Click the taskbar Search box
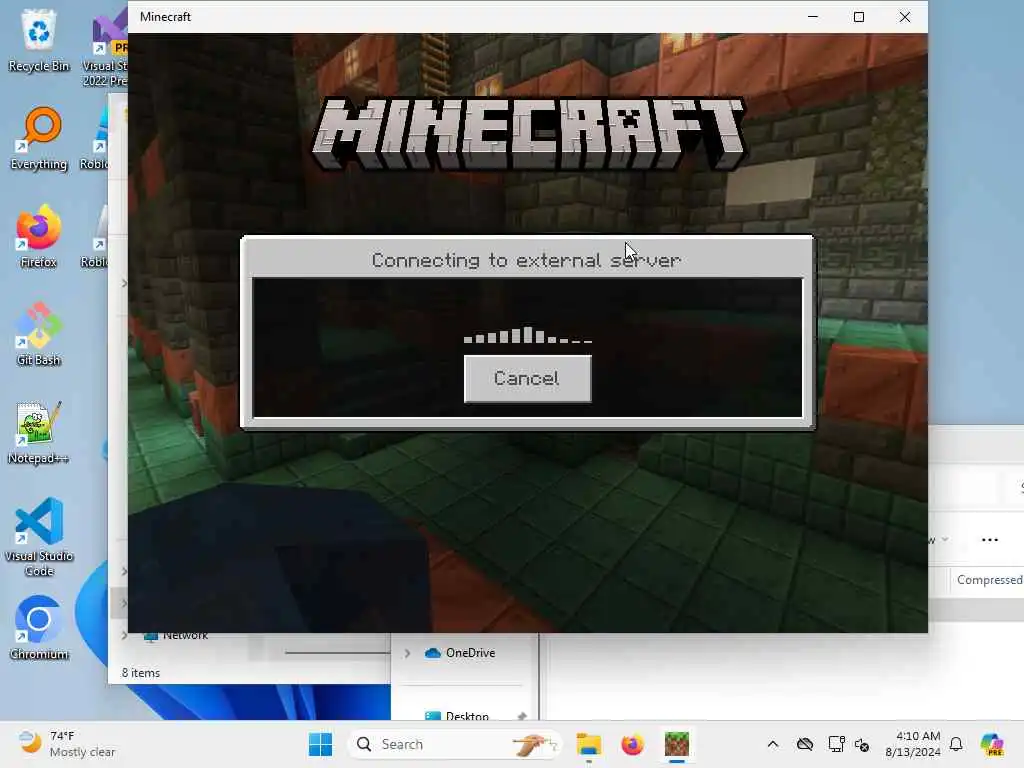Screen dimensions: 1024x768 pyautogui.click(x=454, y=744)
